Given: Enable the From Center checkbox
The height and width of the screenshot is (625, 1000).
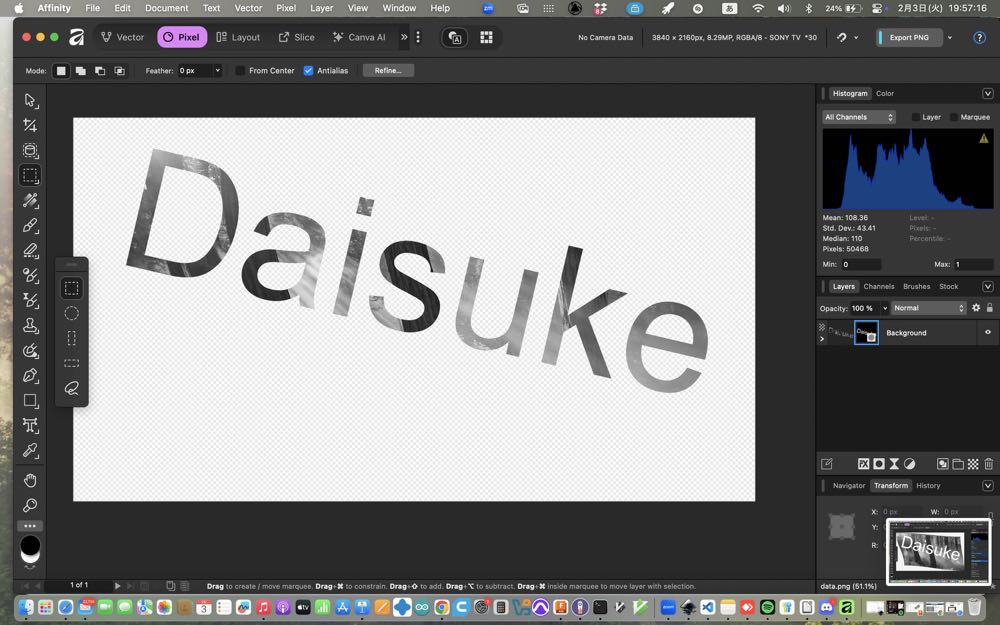Looking at the screenshot, I should tap(241, 71).
